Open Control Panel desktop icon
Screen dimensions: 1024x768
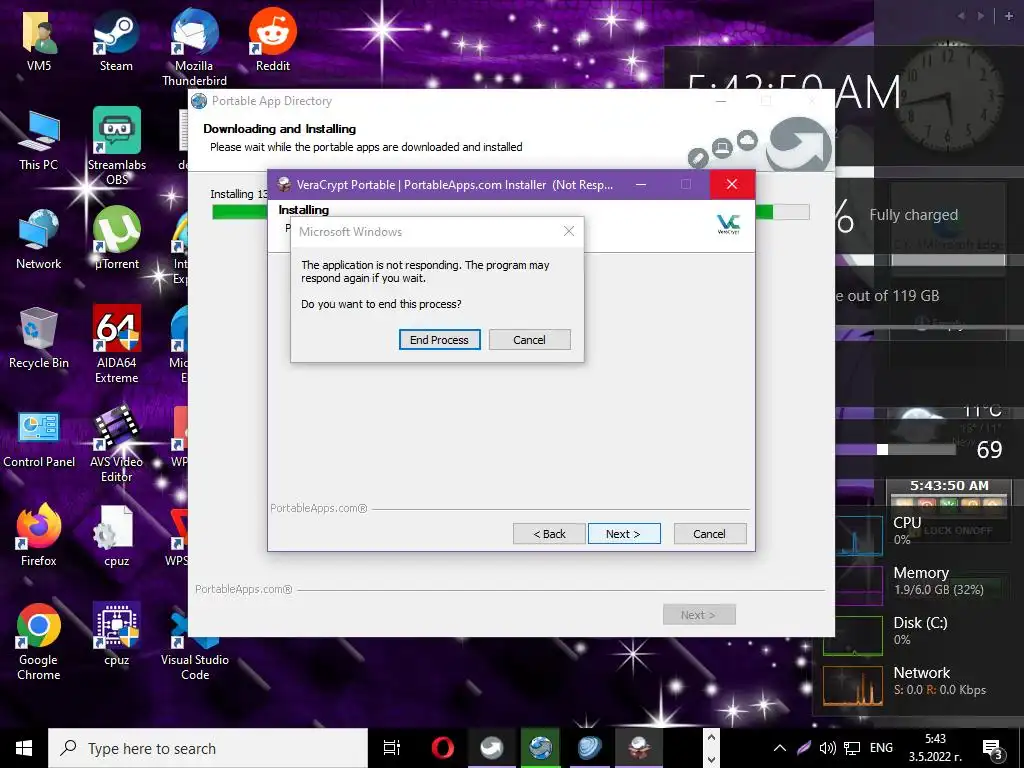[39, 438]
